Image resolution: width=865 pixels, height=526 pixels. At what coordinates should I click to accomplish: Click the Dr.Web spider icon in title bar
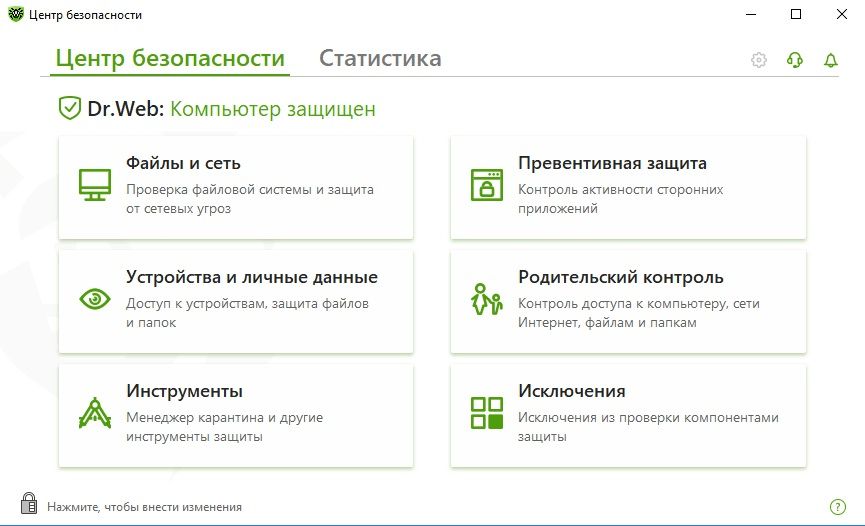15,14
